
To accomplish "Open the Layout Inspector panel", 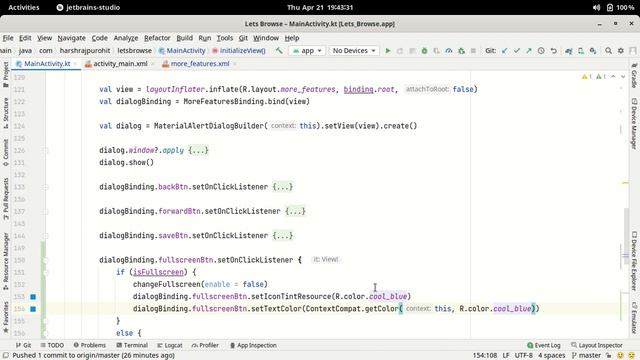I will click(x=597, y=345).
